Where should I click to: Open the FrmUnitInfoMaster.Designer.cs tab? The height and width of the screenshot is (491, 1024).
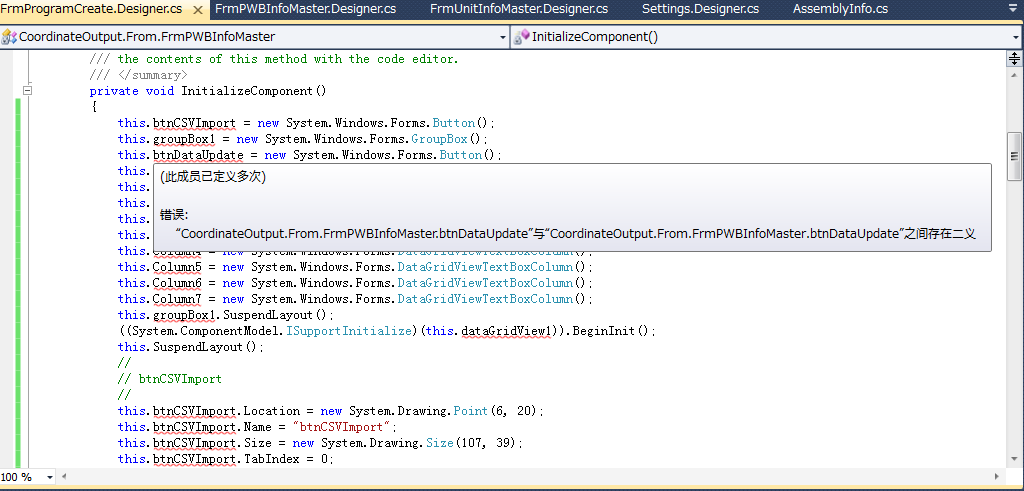pyautogui.click(x=519, y=9)
